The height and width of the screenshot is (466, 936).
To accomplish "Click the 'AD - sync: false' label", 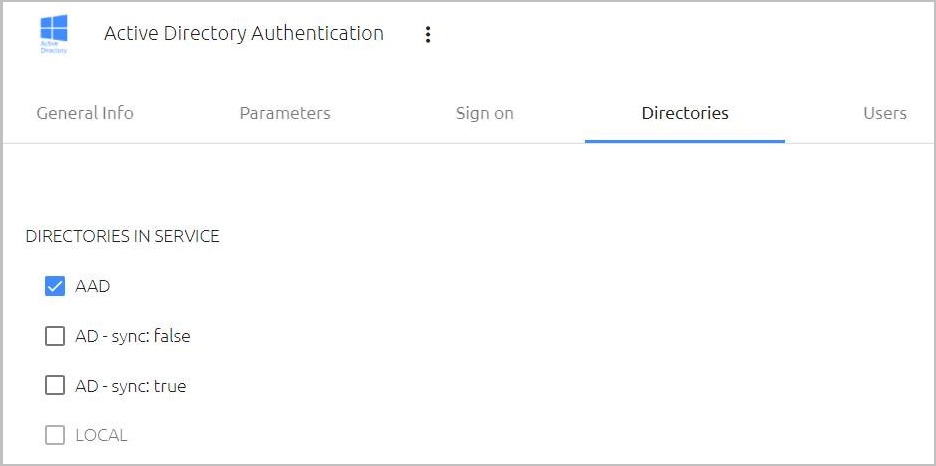I will pyautogui.click(x=133, y=336).
